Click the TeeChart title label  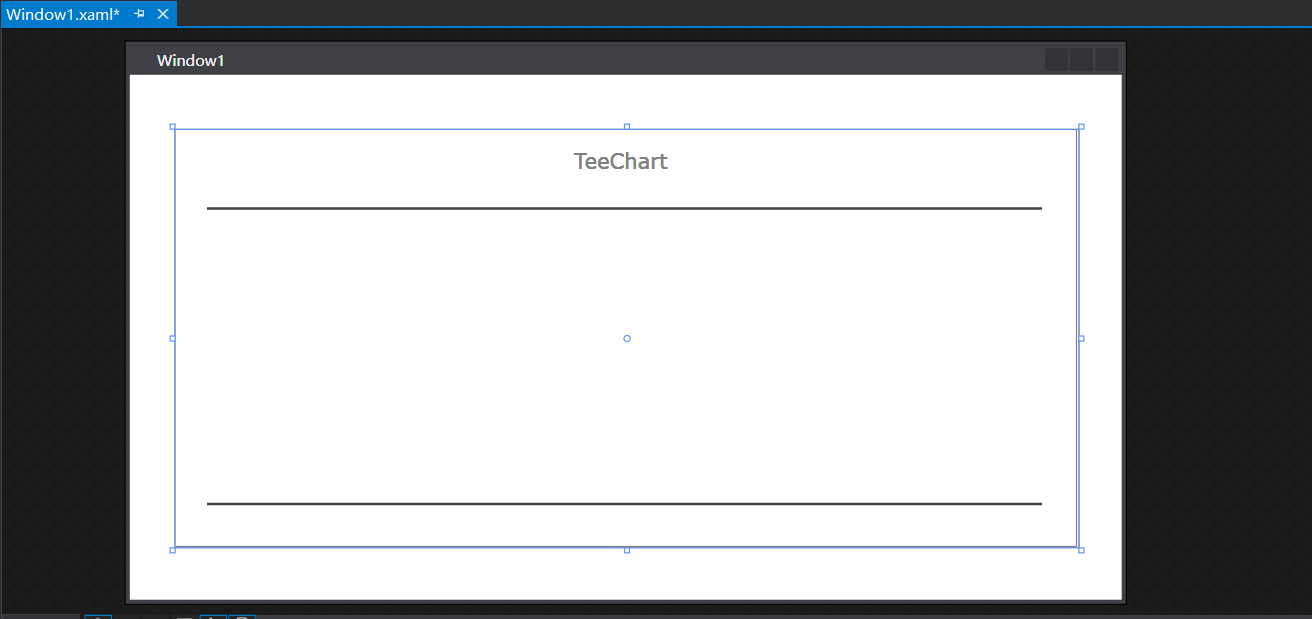coord(621,161)
